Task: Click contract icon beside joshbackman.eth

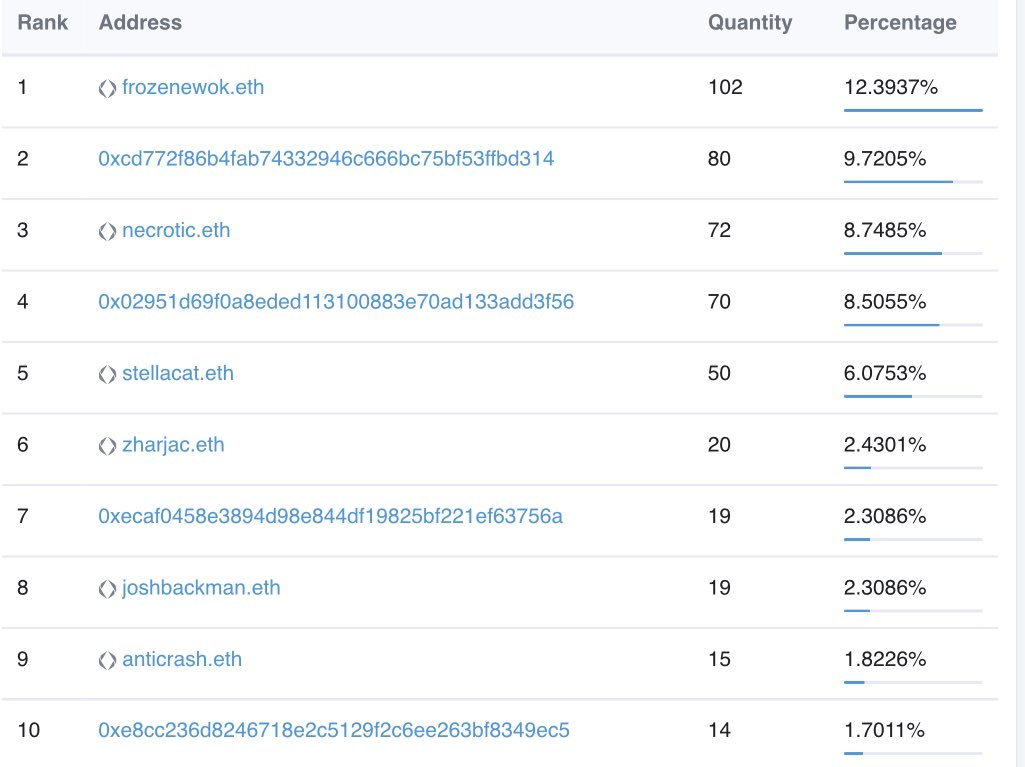Action: tap(107, 589)
